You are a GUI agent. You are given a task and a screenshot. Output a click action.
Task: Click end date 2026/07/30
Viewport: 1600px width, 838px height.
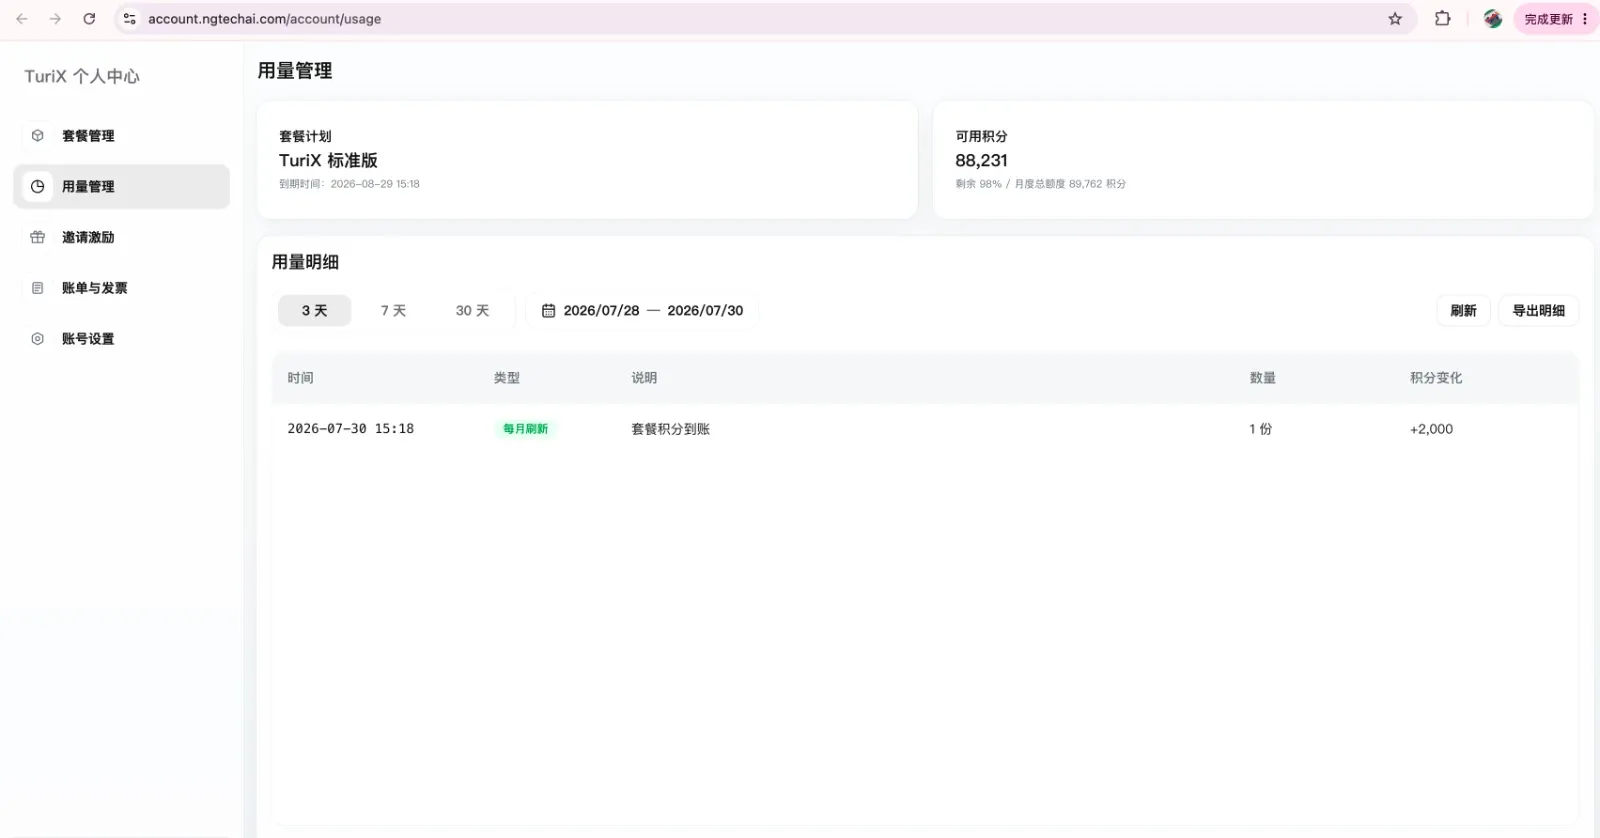[705, 311]
